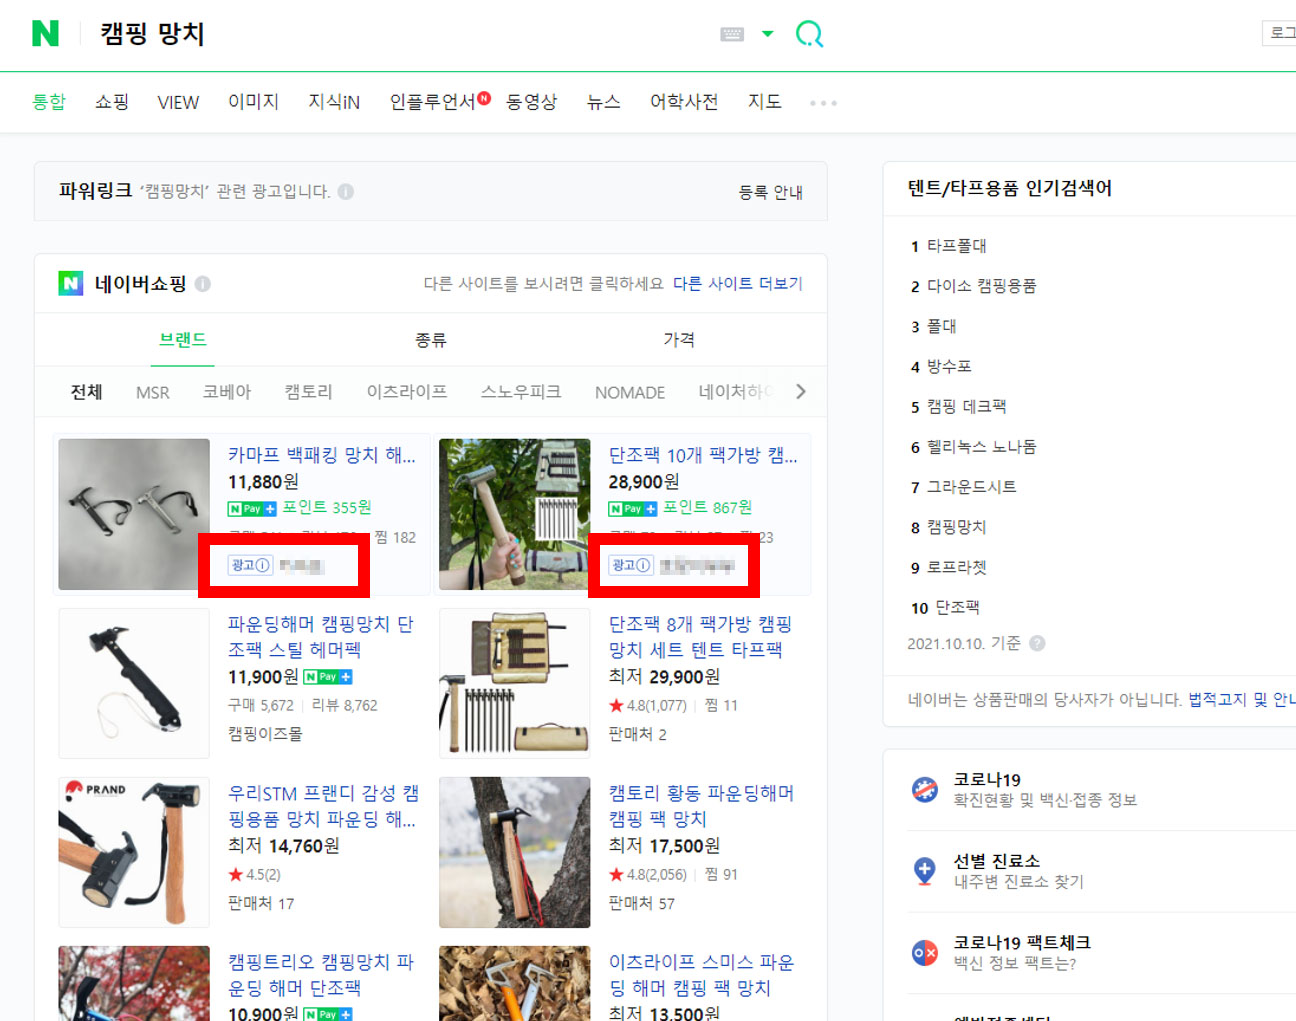Open 단조팩 10개 팩가방 product thumbnail
The image size is (1296, 1021).
pyautogui.click(x=515, y=514)
